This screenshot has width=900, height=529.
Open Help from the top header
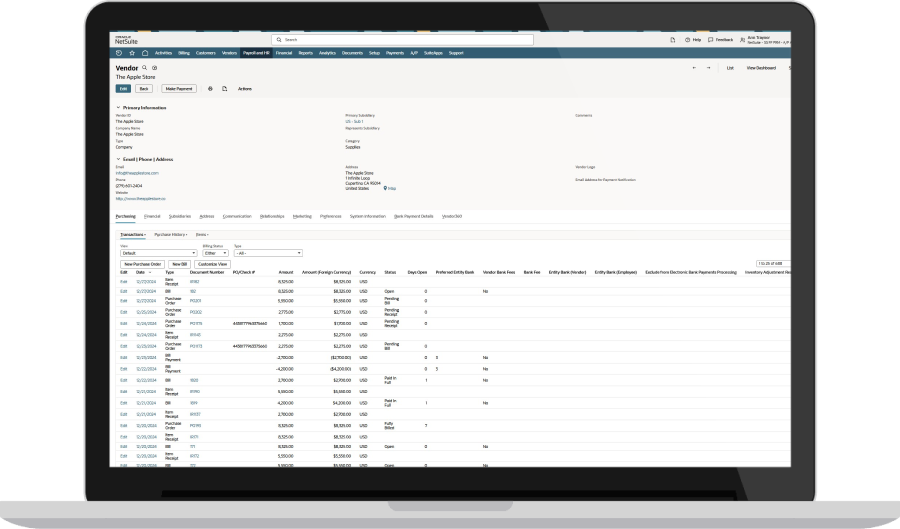[693, 40]
